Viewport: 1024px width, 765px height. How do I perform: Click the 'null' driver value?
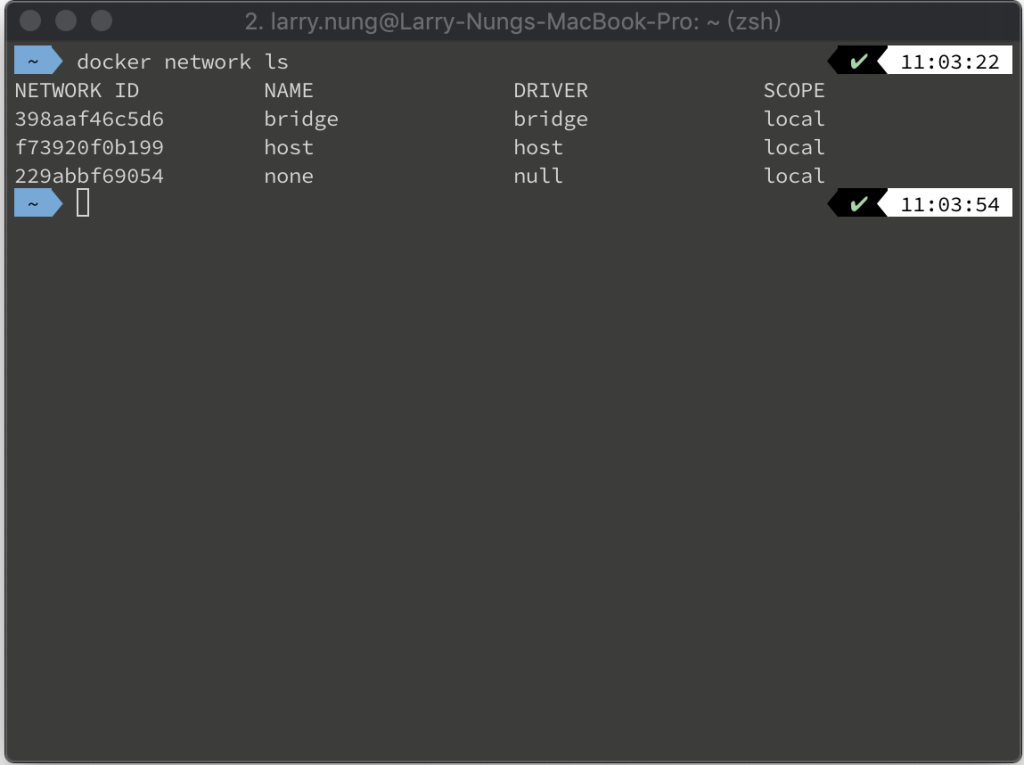[x=538, y=176]
